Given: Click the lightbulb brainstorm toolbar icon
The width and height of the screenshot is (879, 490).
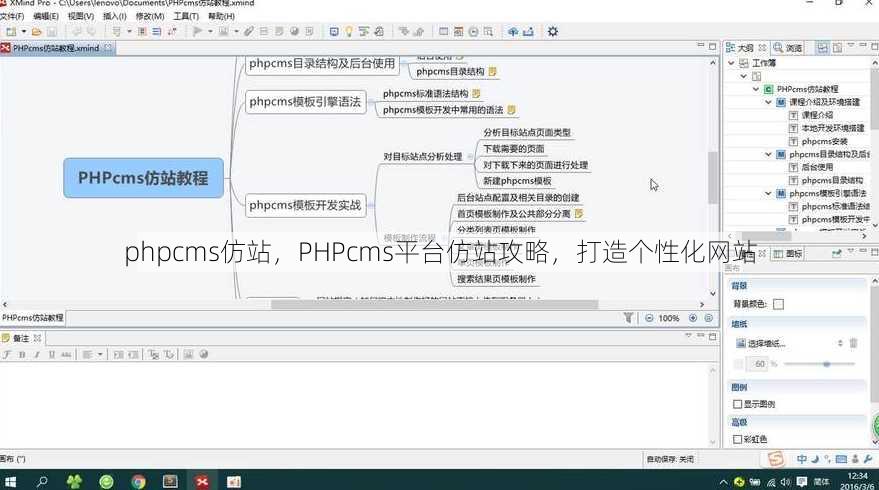Looking at the screenshot, I should [x=349, y=31].
